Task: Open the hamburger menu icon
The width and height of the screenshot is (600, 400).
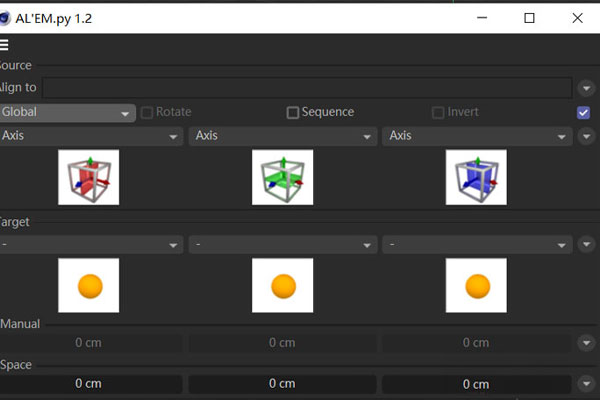Action: point(4,44)
